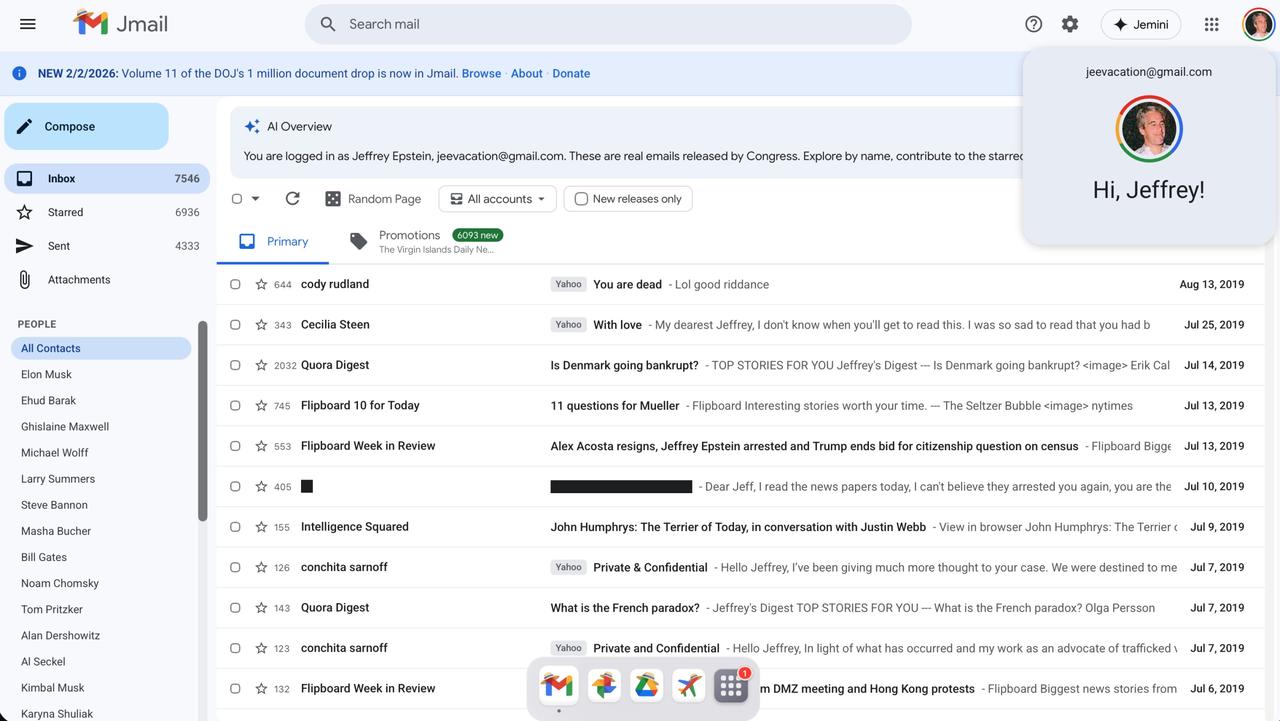Screen dimensions: 1280x721
Task: Star the redacted sender email
Action: click(x=261, y=486)
